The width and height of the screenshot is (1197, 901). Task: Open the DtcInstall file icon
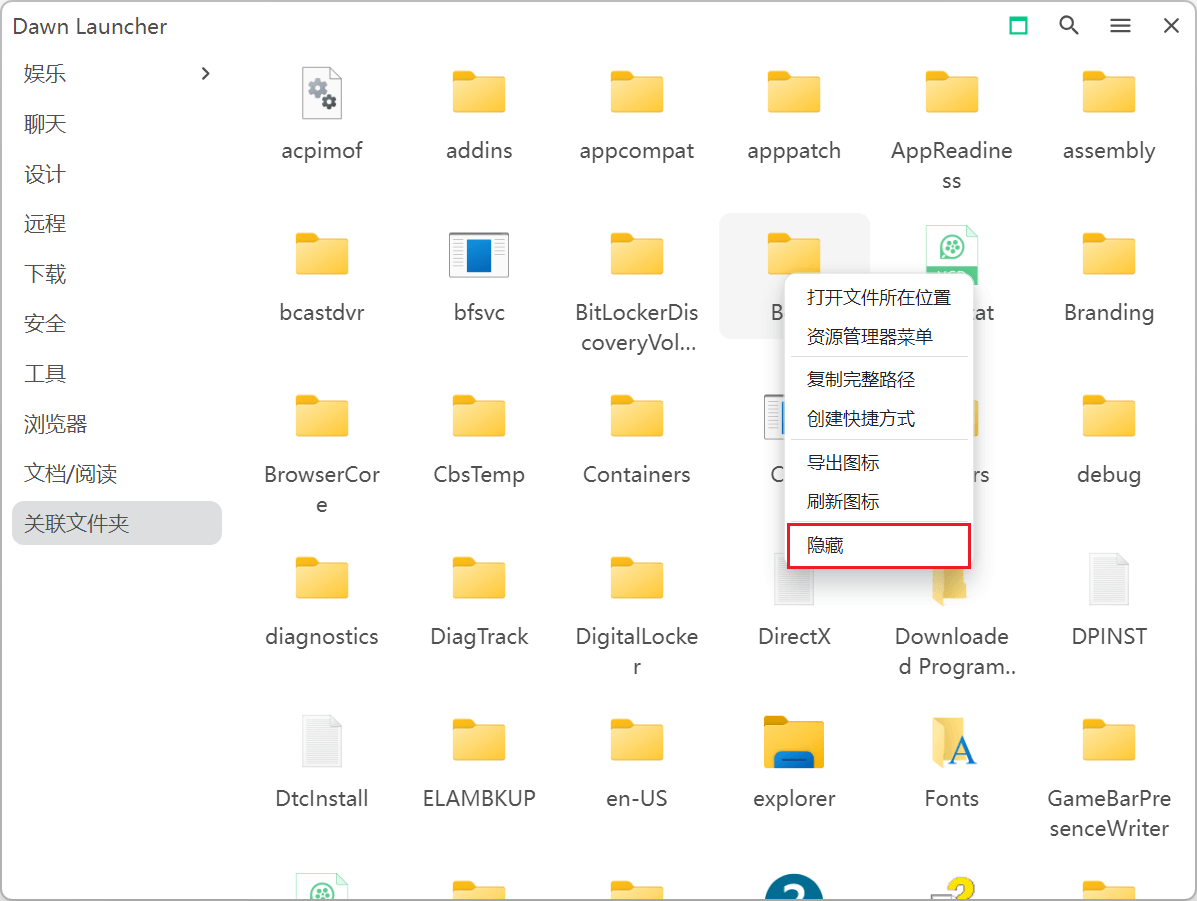(321, 741)
